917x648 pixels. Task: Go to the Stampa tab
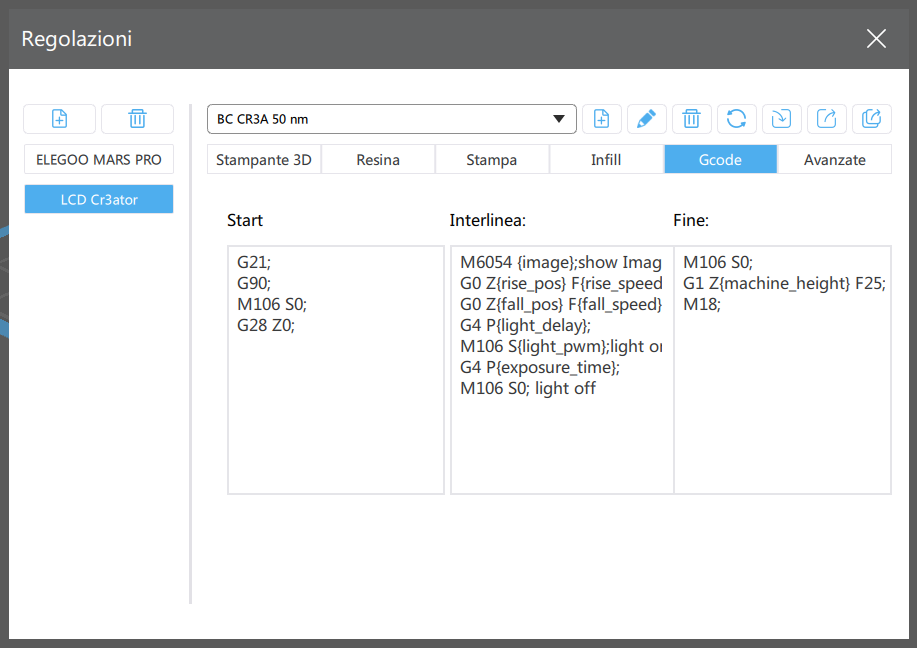coord(492,160)
